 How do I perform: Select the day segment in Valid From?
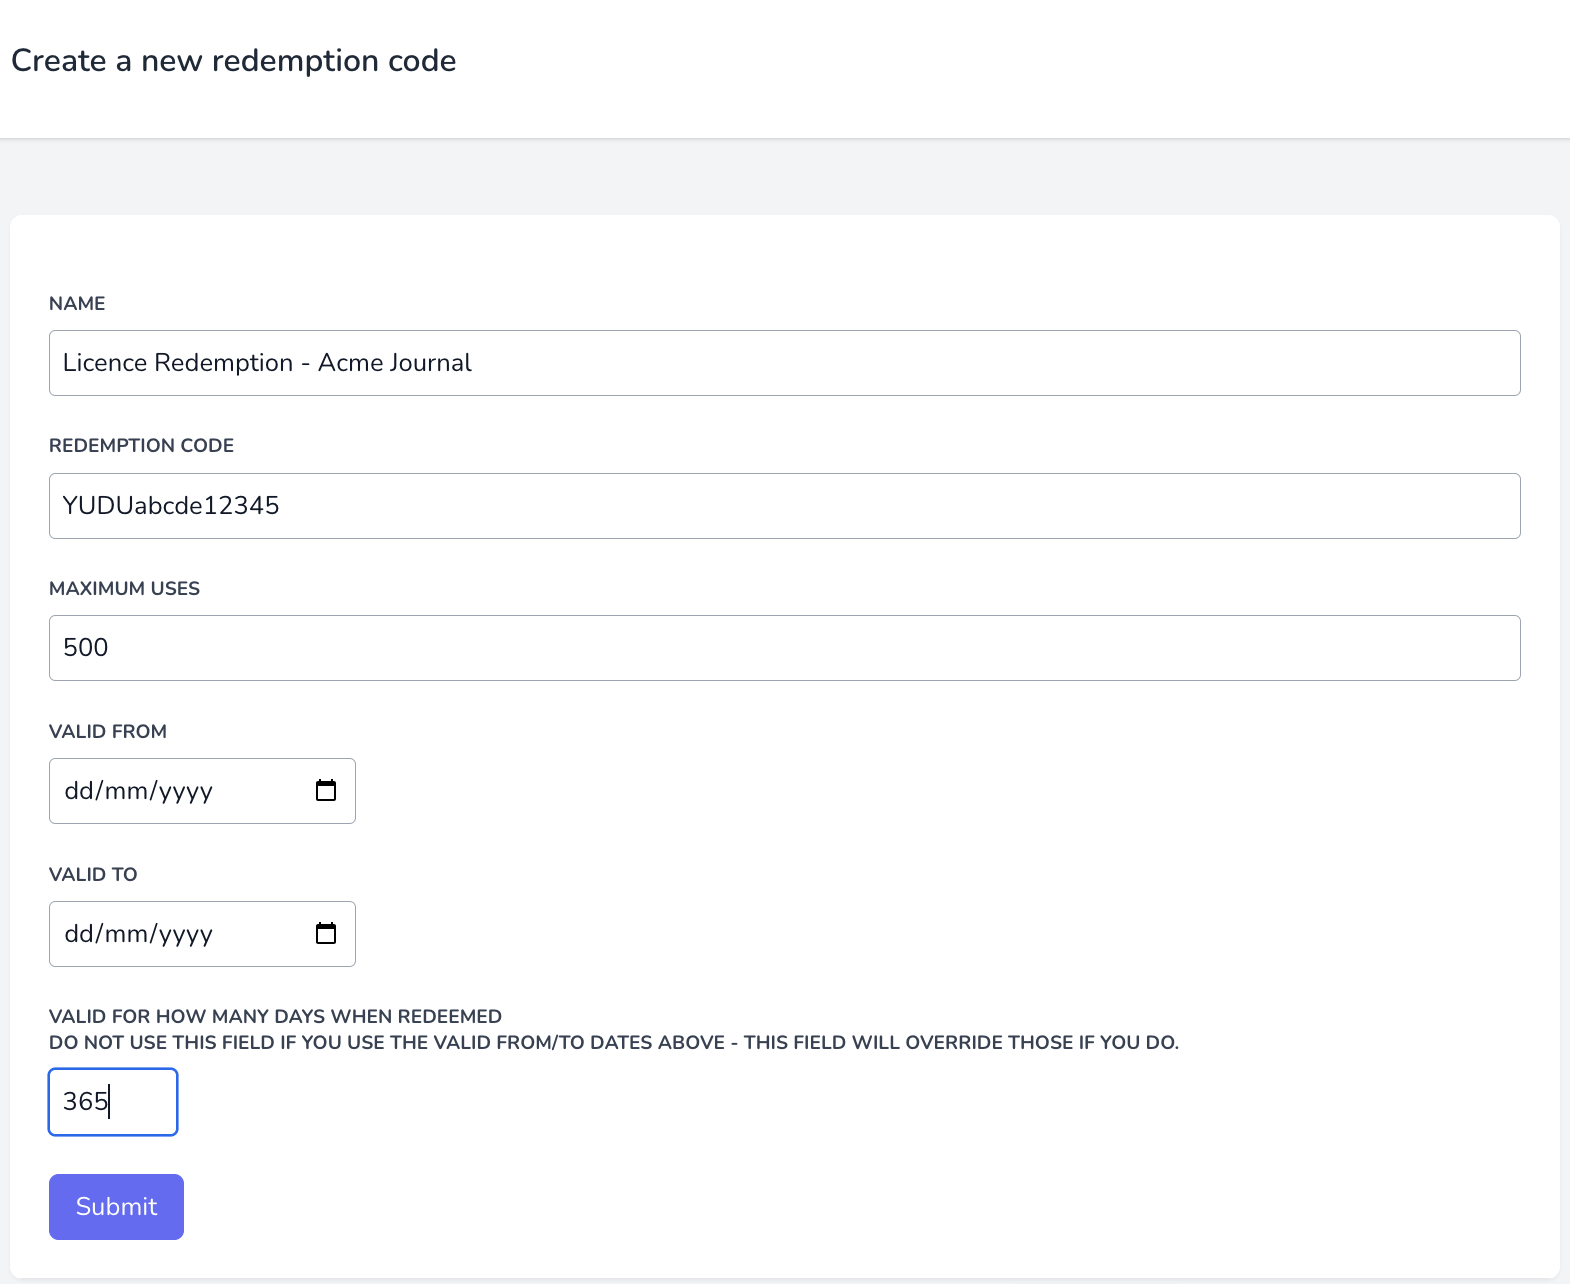(x=78, y=791)
